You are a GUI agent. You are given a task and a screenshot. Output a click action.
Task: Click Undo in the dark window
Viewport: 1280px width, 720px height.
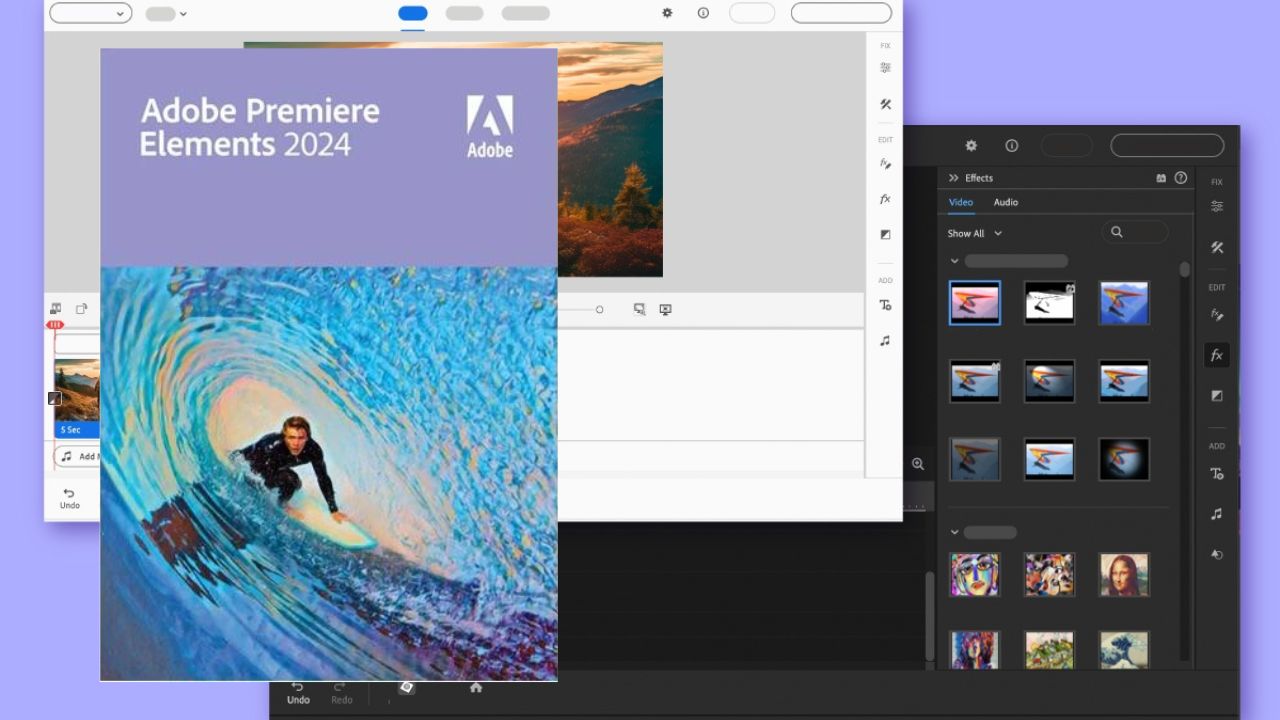coord(298,693)
